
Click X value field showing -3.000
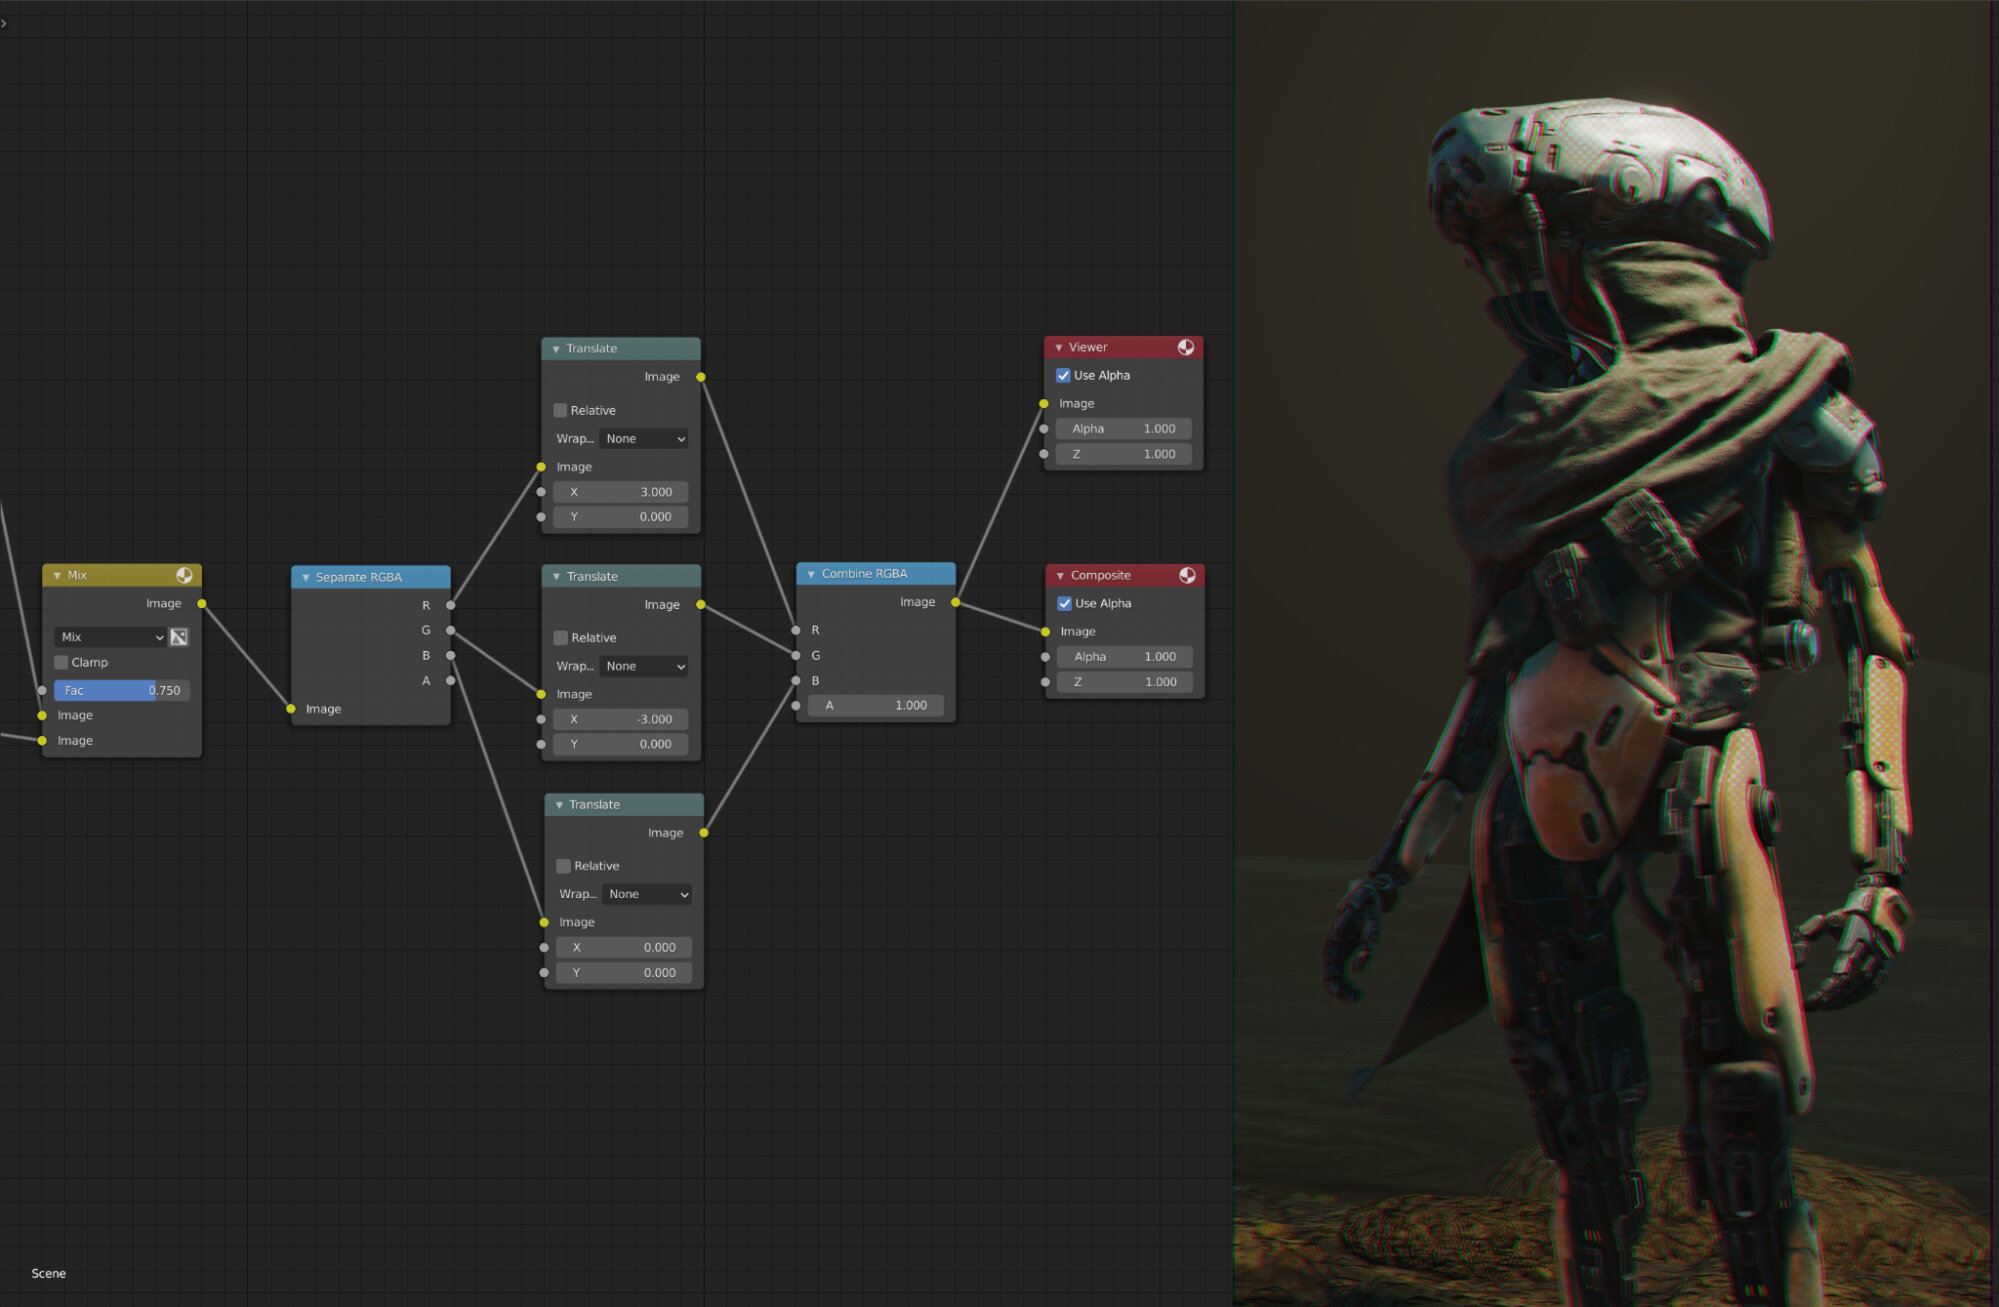tap(621, 719)
